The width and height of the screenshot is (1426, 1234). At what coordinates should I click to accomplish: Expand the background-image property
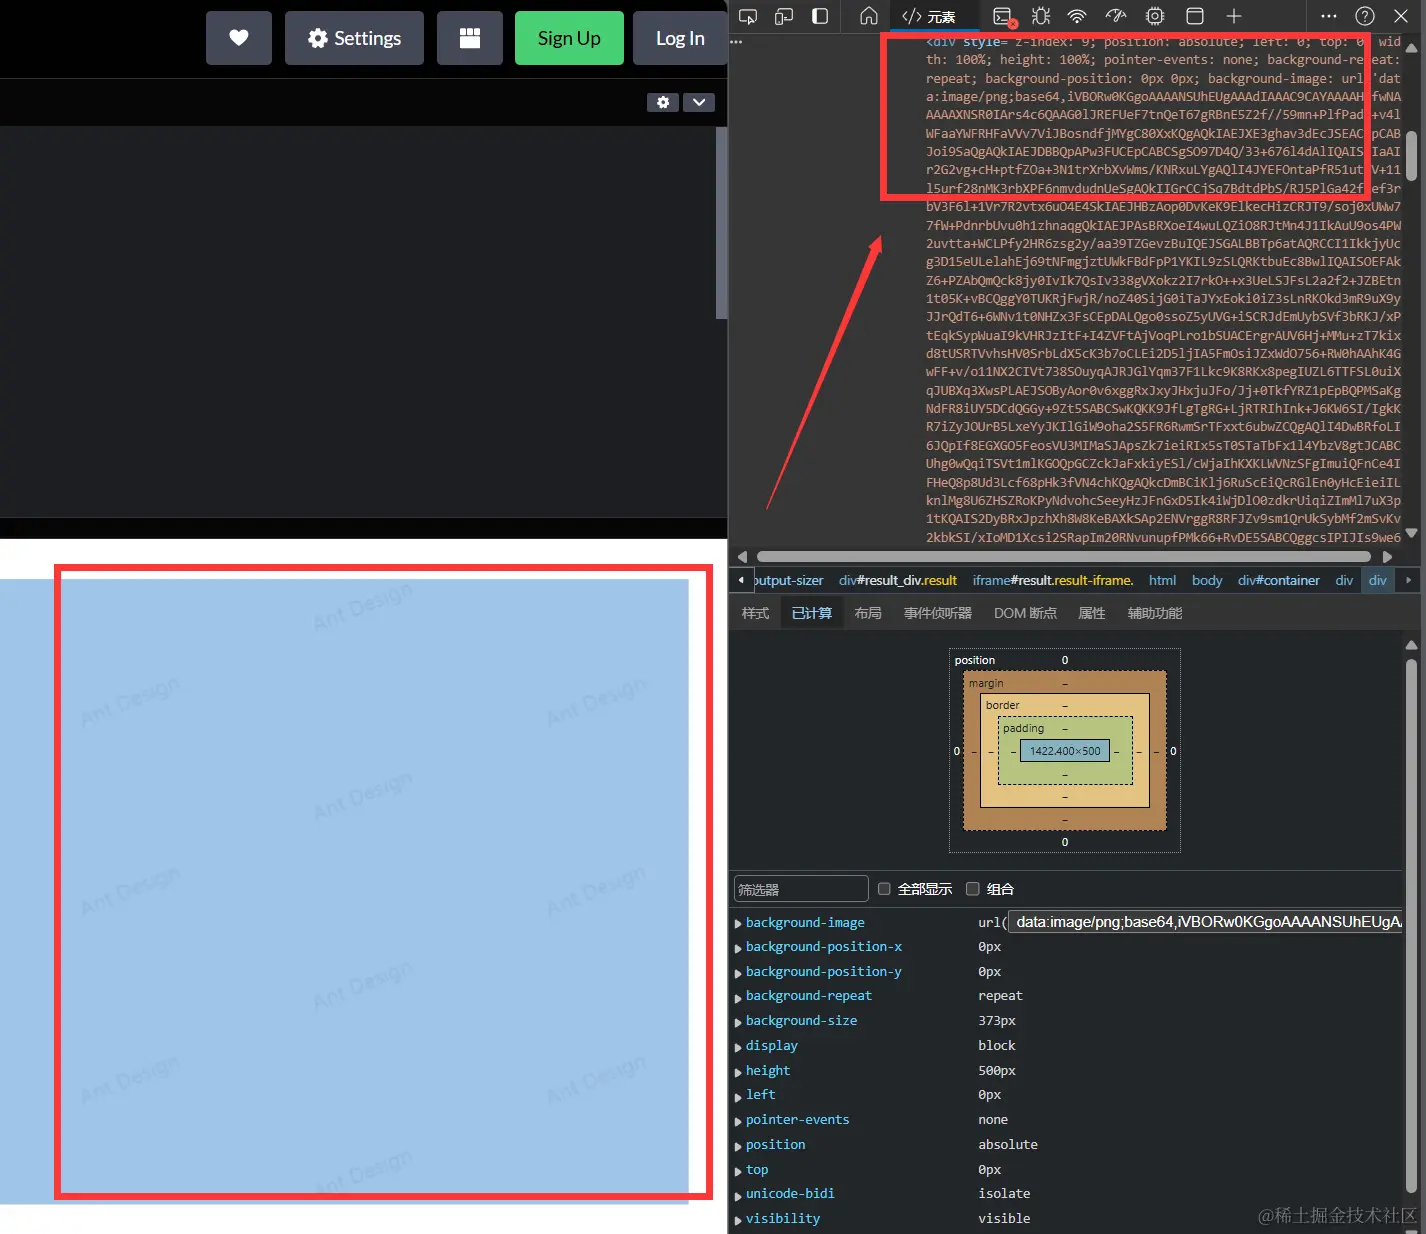coord(738,924)
